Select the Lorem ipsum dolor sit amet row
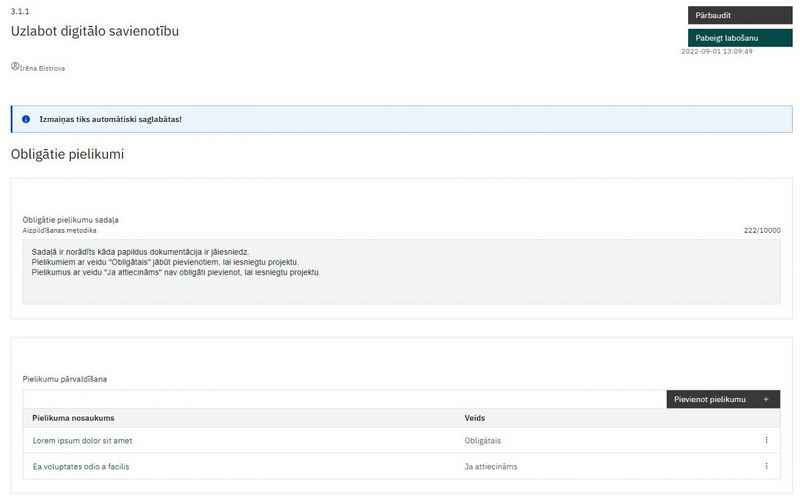The image size is (800, 502). pyautogui.click(x=82, y=440)
